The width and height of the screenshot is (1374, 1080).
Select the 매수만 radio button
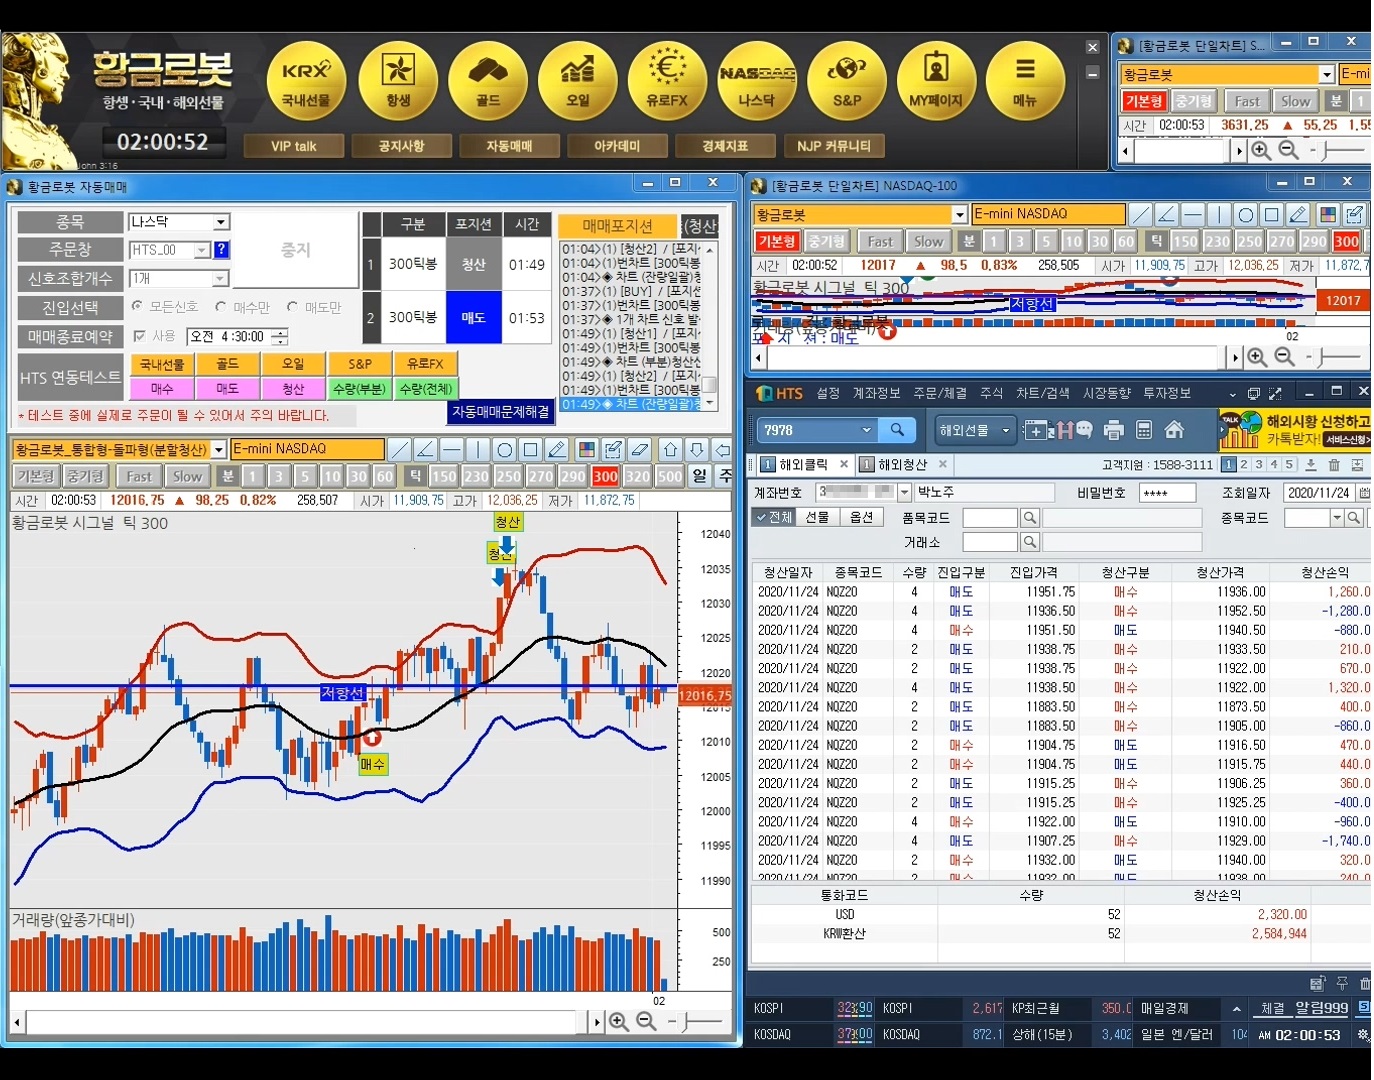point(221,307)
